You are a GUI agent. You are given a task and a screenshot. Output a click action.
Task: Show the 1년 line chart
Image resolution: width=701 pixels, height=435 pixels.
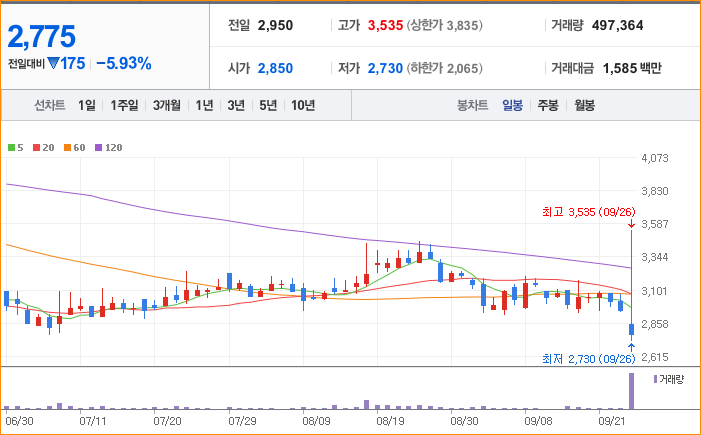[204, 106]
